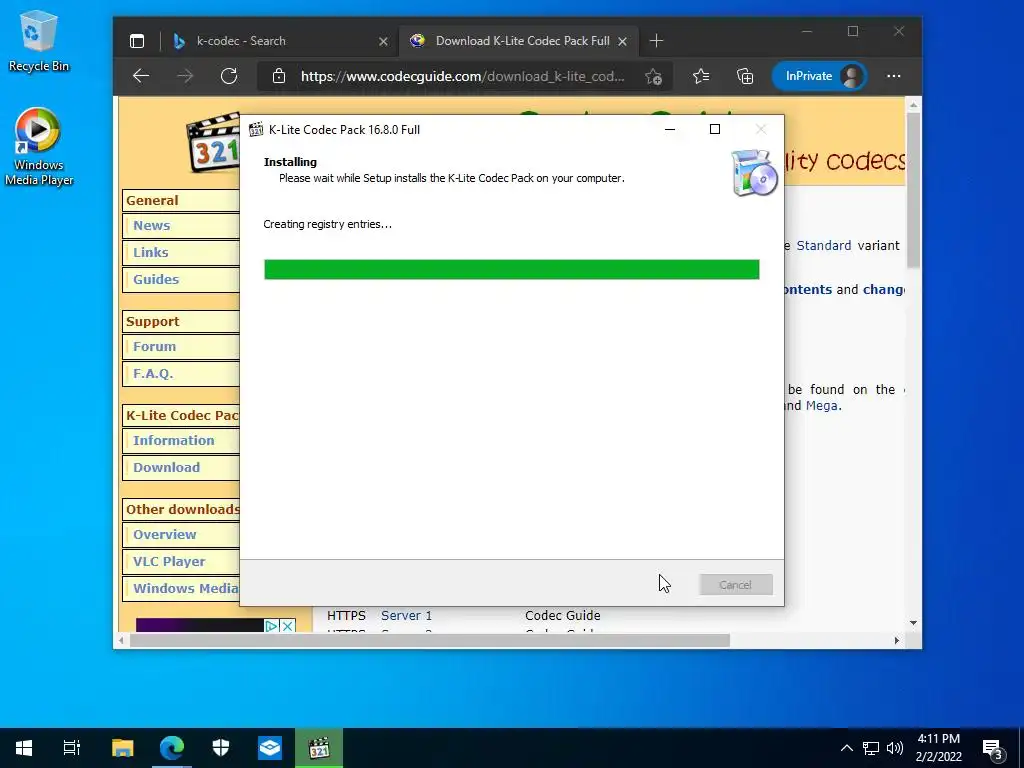Click the codecguide.com address bar
Image resolution: width=1024 pixels, height=768 pixels.
462,76
